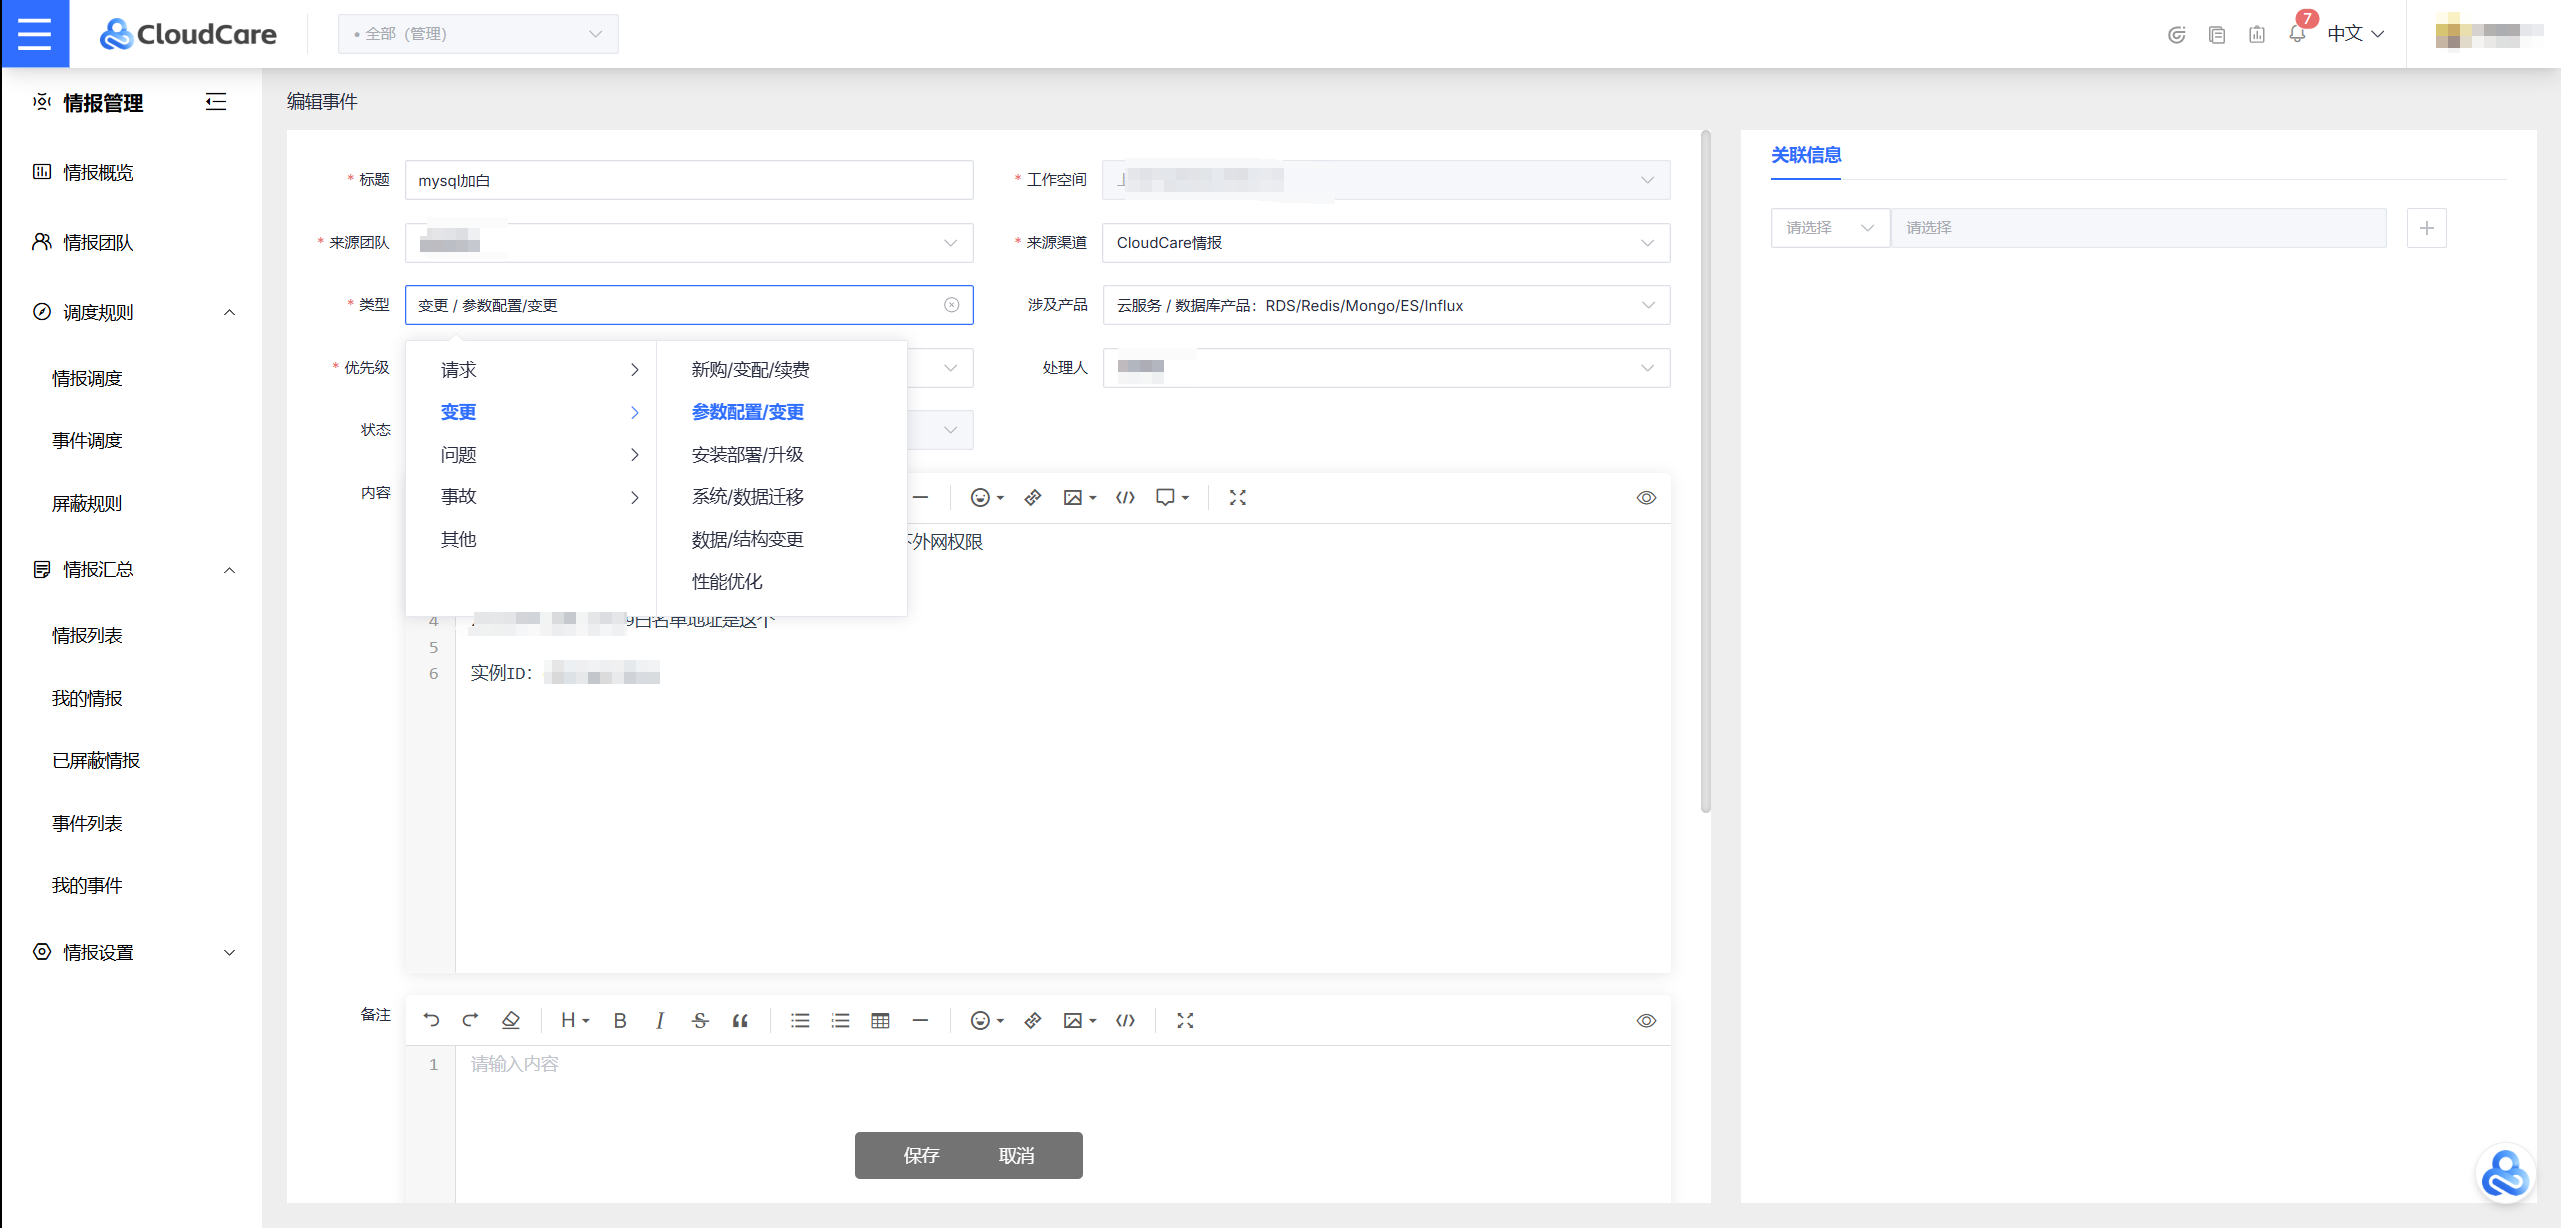
Task: Insert code block in 内容 editor
Action: click(1125, 498)
